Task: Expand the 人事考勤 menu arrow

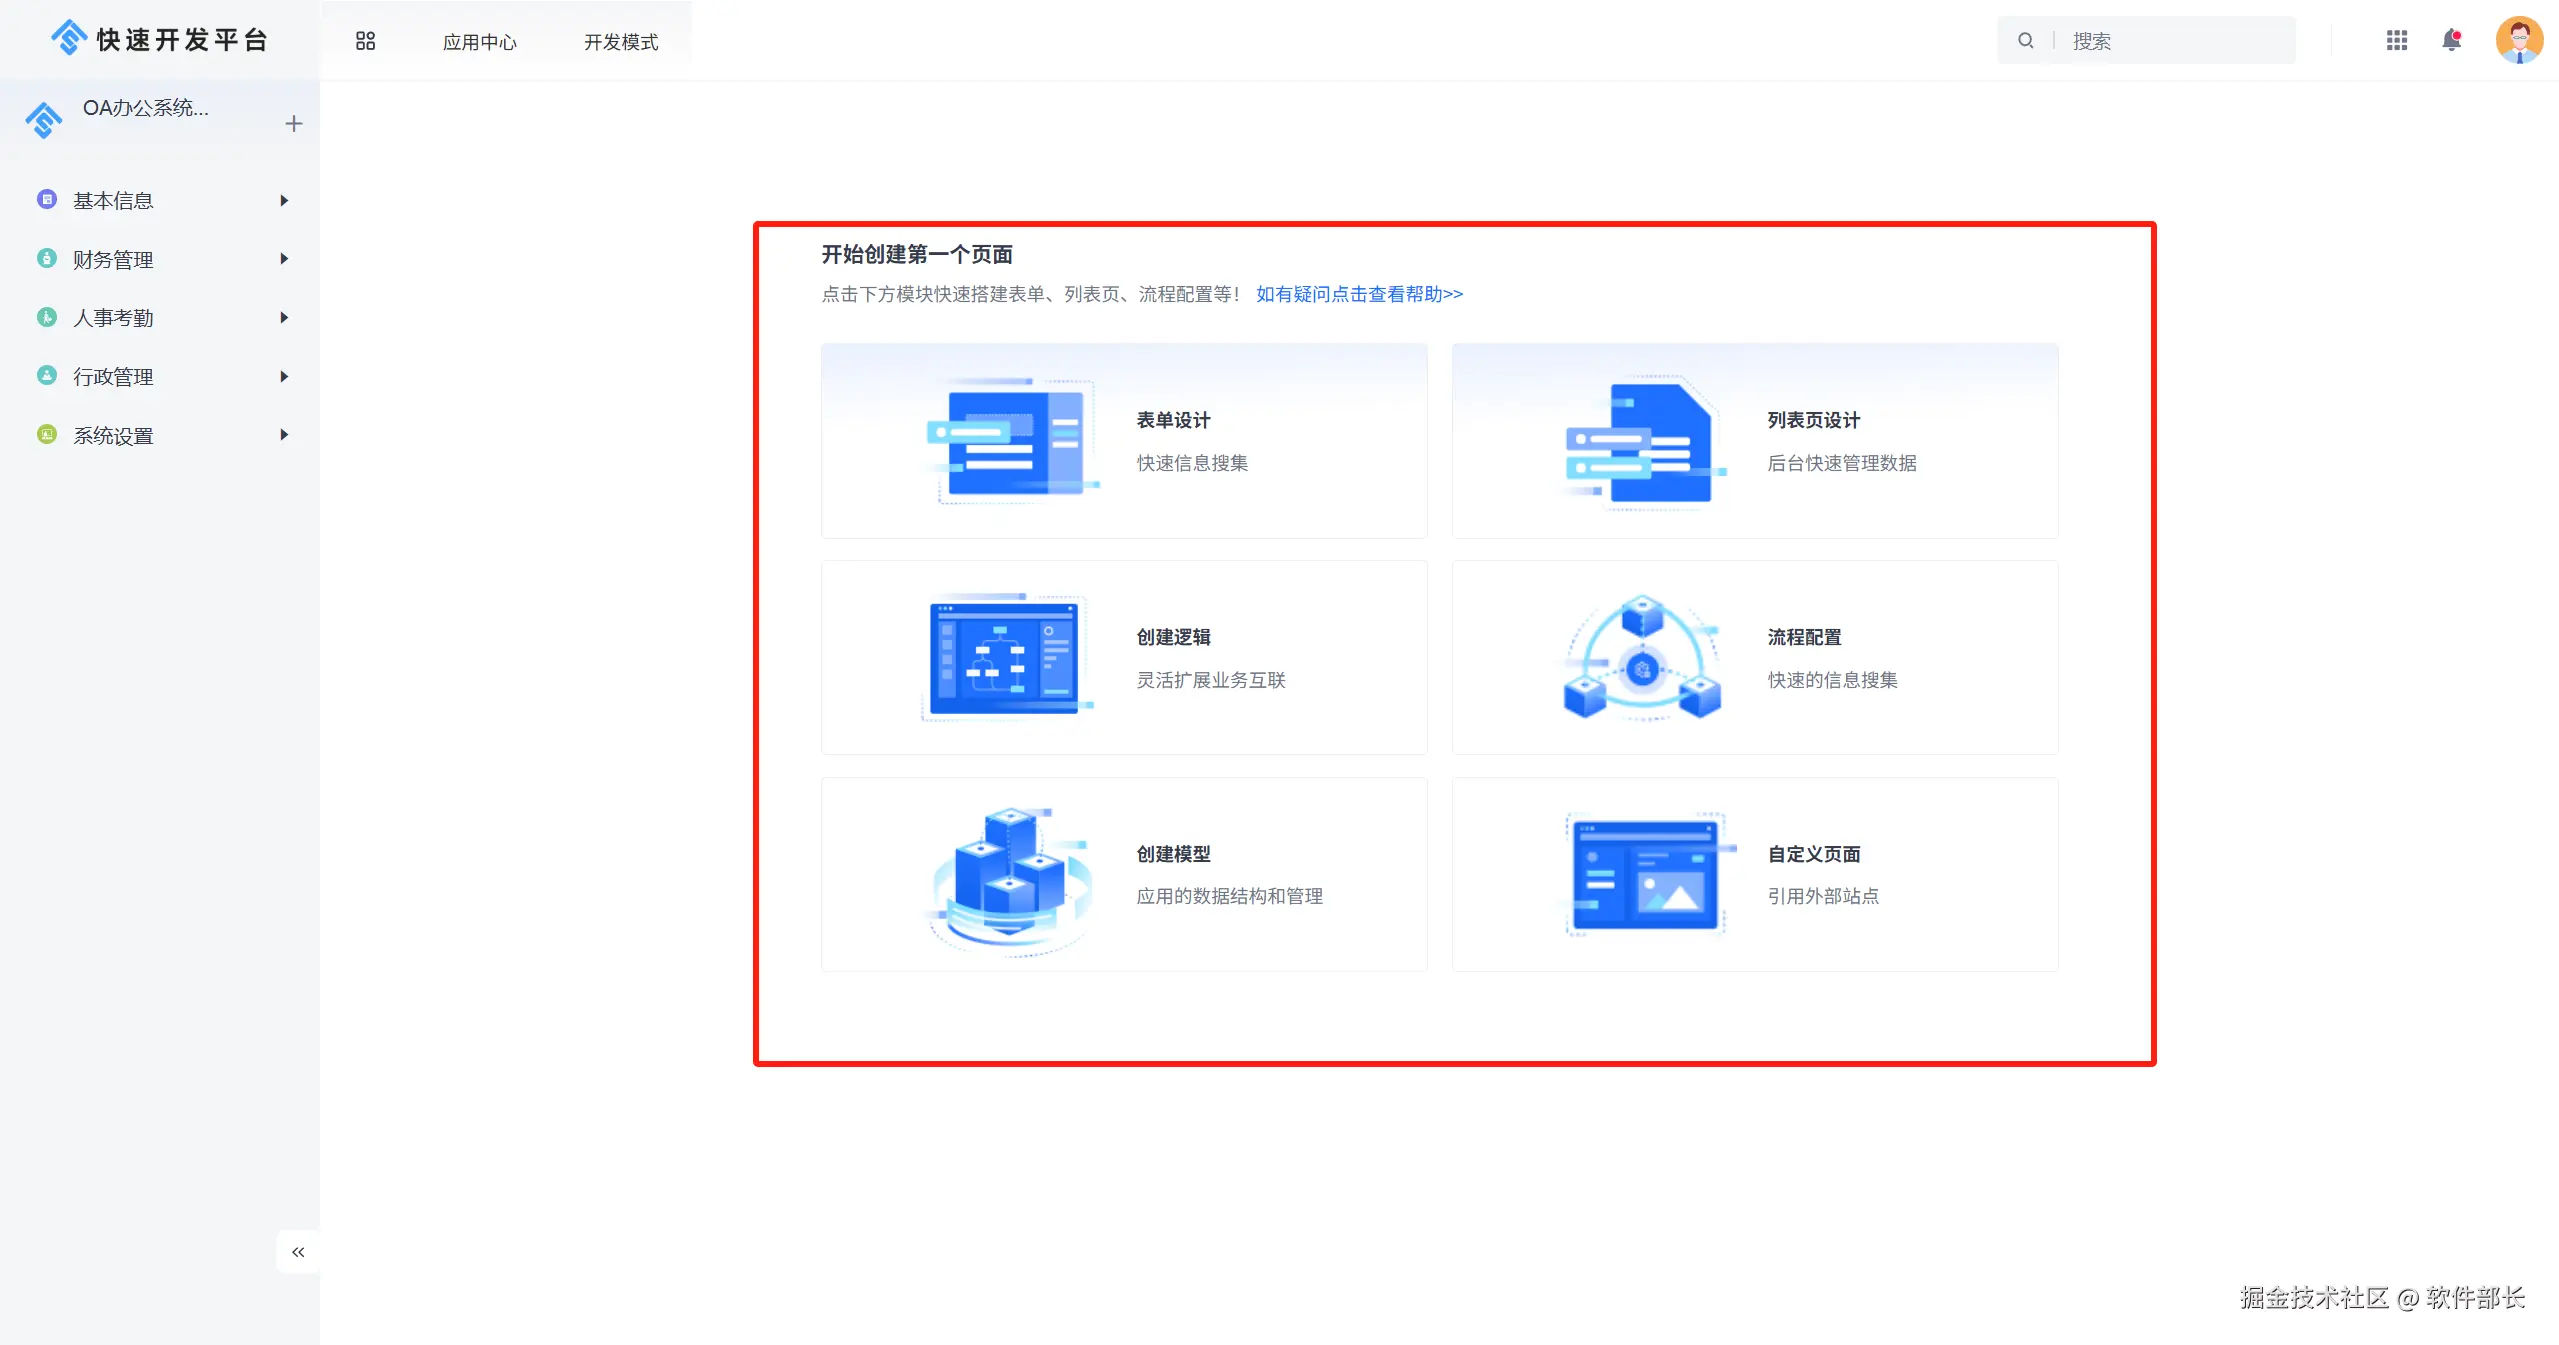Action: (284, 318)
